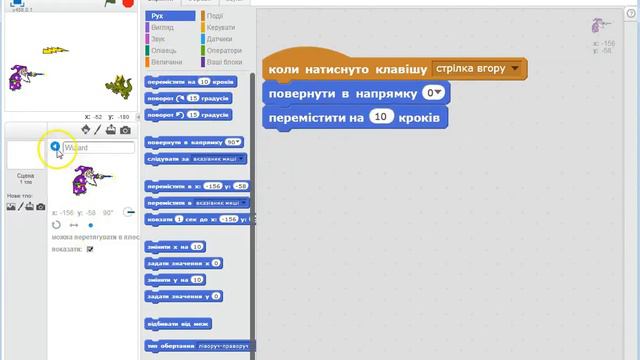Select the Оператори block category
Screen dimensions: 640x360
(223, 51)
